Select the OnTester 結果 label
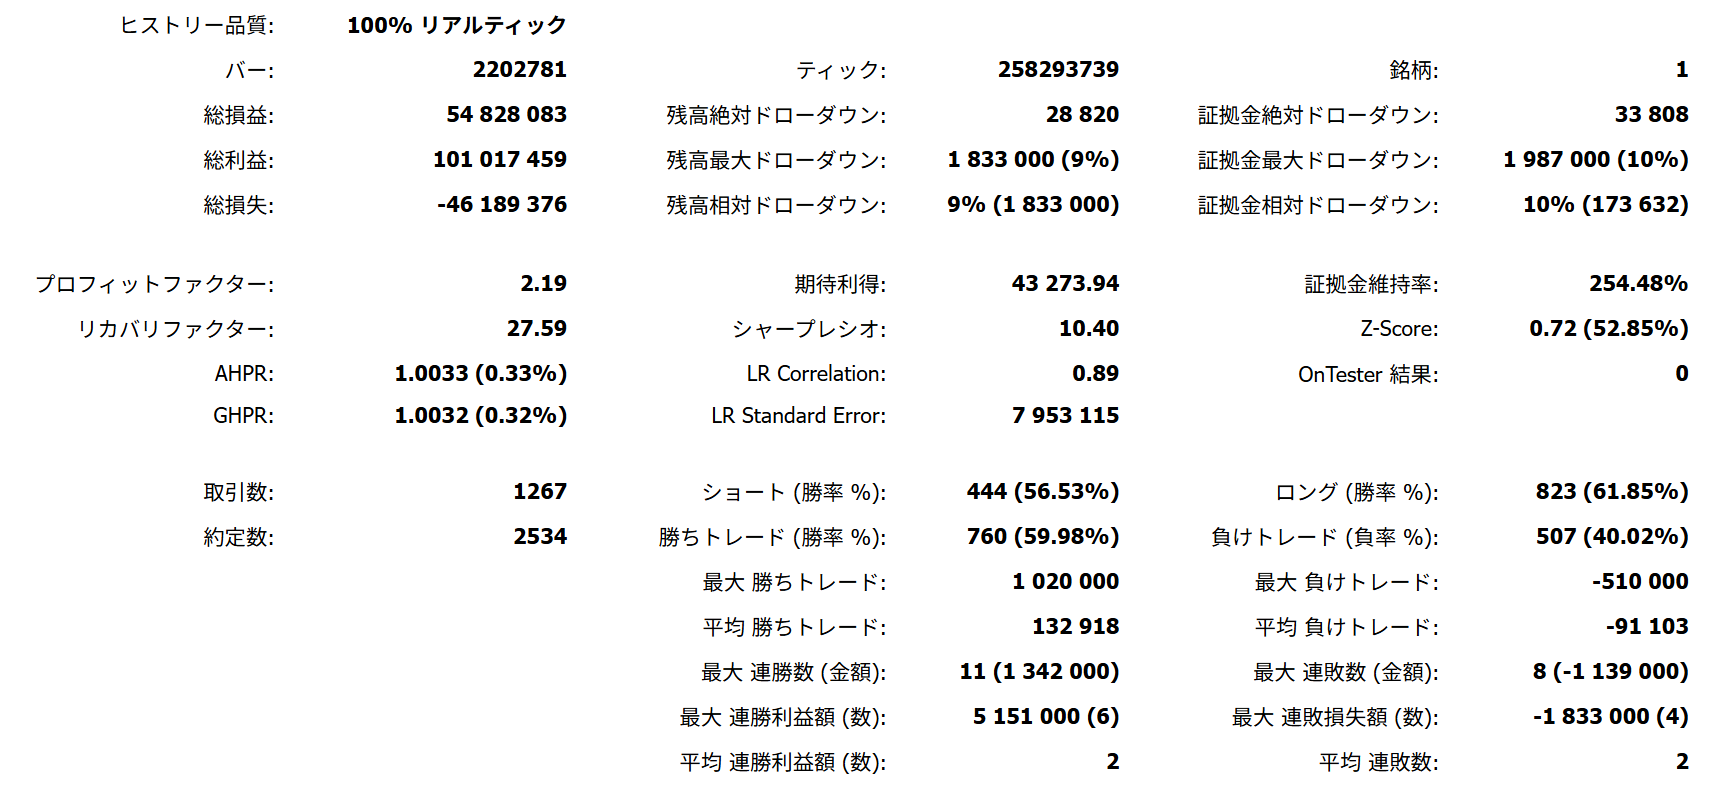Screen dimensions: 1719x795 coord(1368,375)
